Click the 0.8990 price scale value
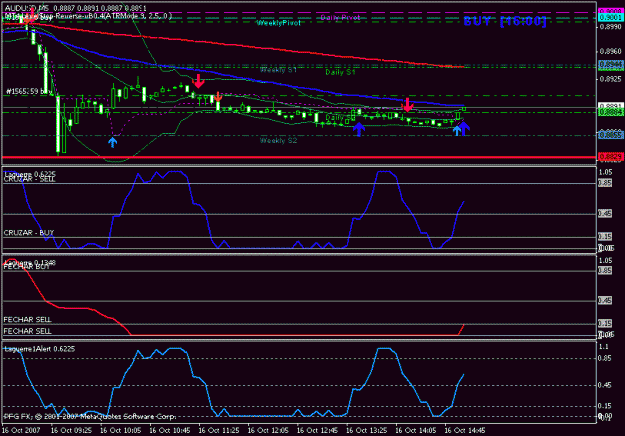Image resolution: width=625 pixels, height=436 pixels. [x=610, y=27]
